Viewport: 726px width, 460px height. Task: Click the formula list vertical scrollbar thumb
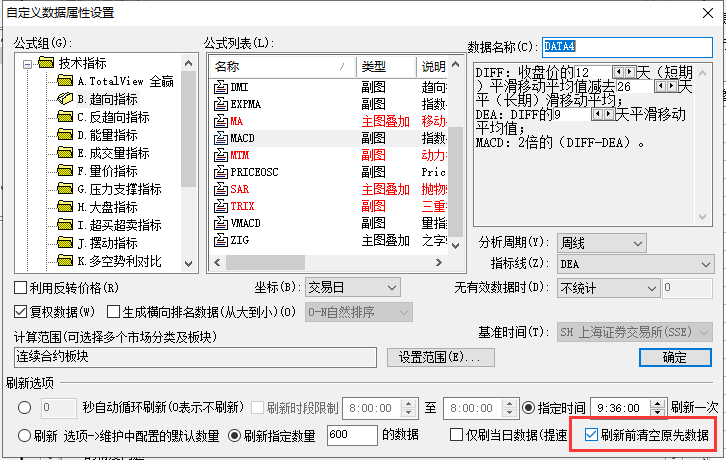click(456, 181)
